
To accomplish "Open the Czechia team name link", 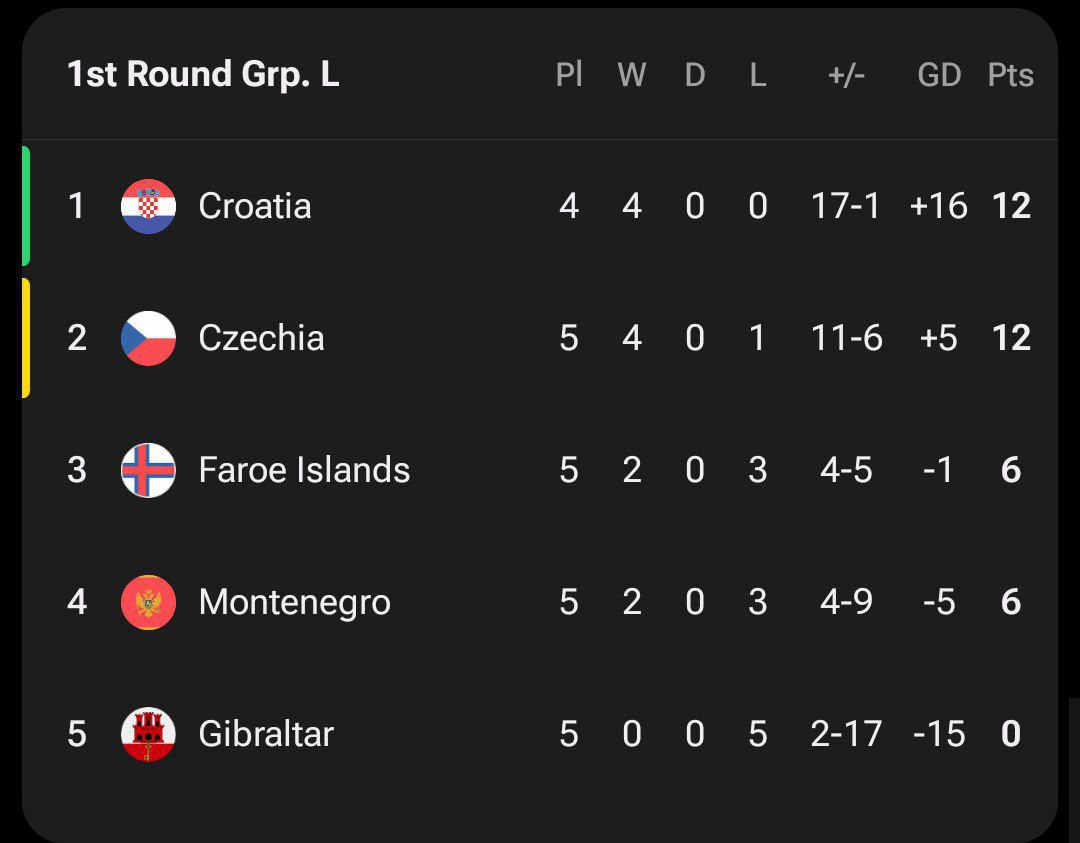I will [261, 338].
